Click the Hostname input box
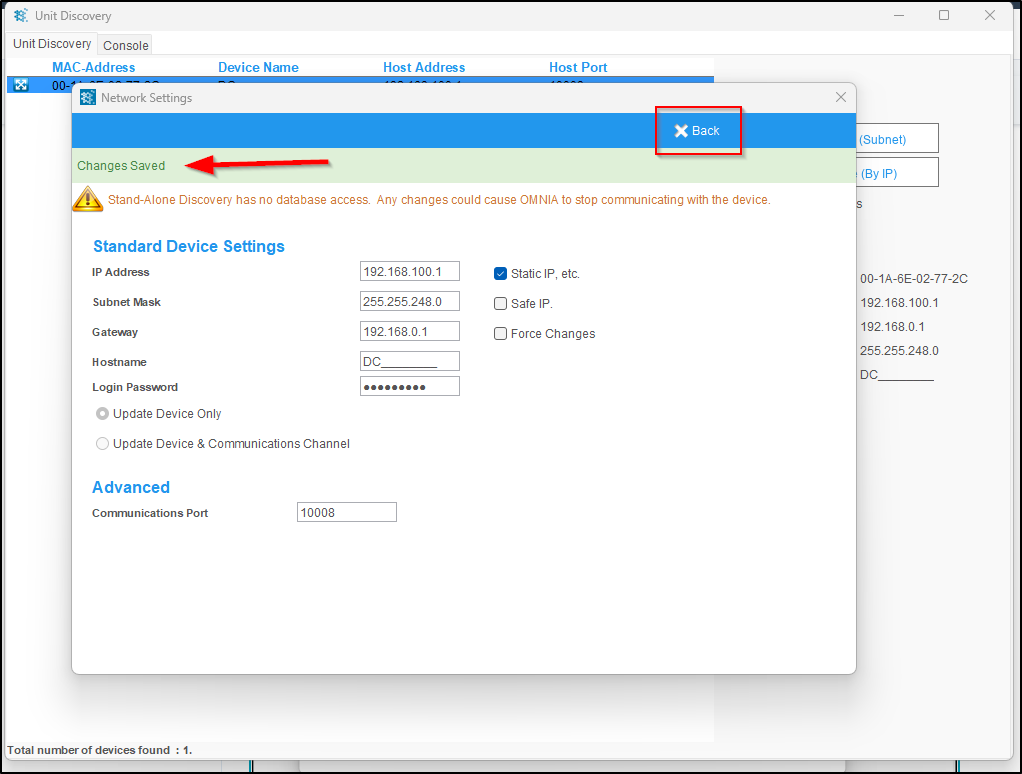The width and height of the screenshot is (1022, 774). [409, 362]
